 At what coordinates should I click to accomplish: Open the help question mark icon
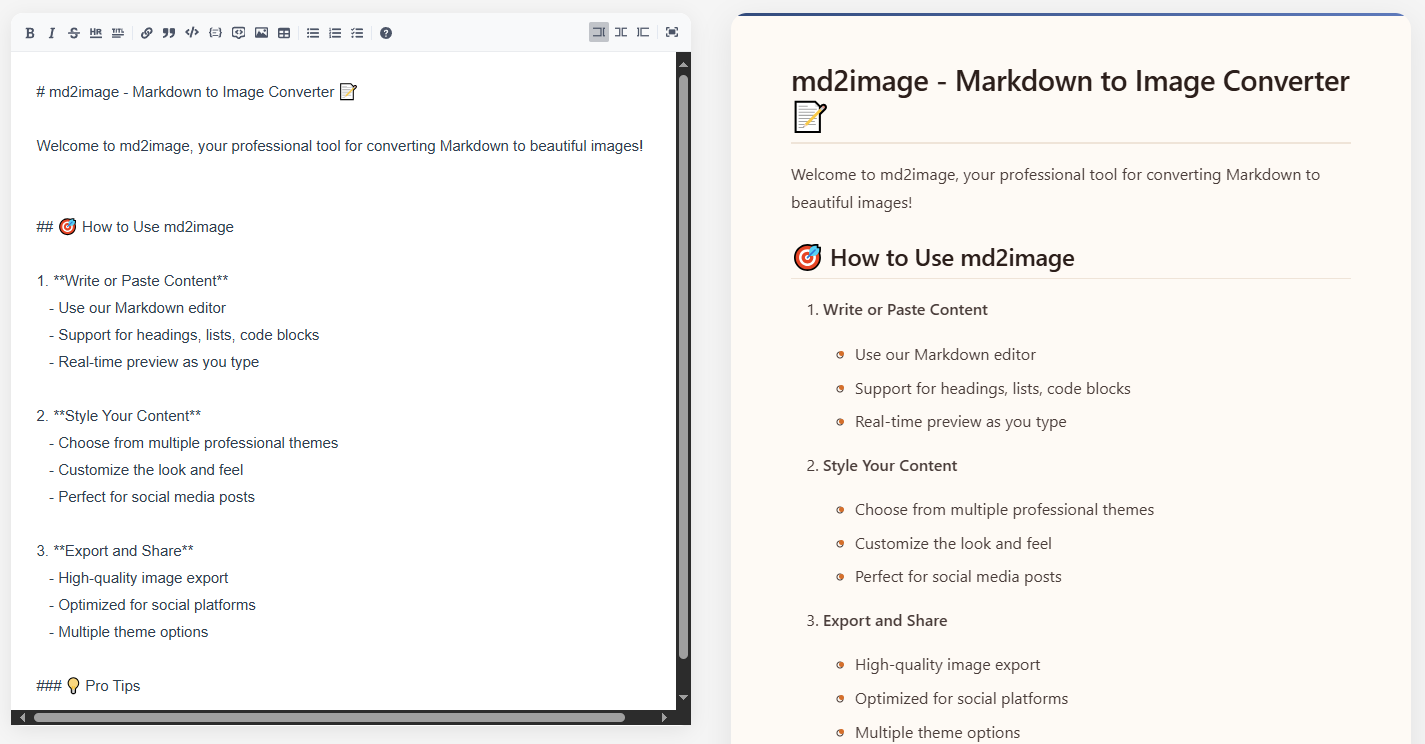click(x=386, y=33)
